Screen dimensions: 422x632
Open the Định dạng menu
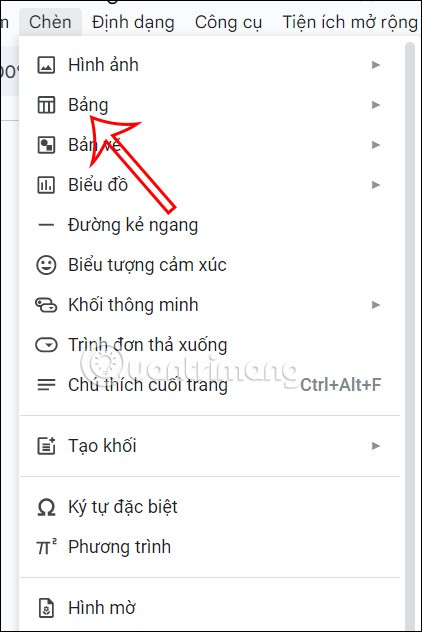click(133, 23)
